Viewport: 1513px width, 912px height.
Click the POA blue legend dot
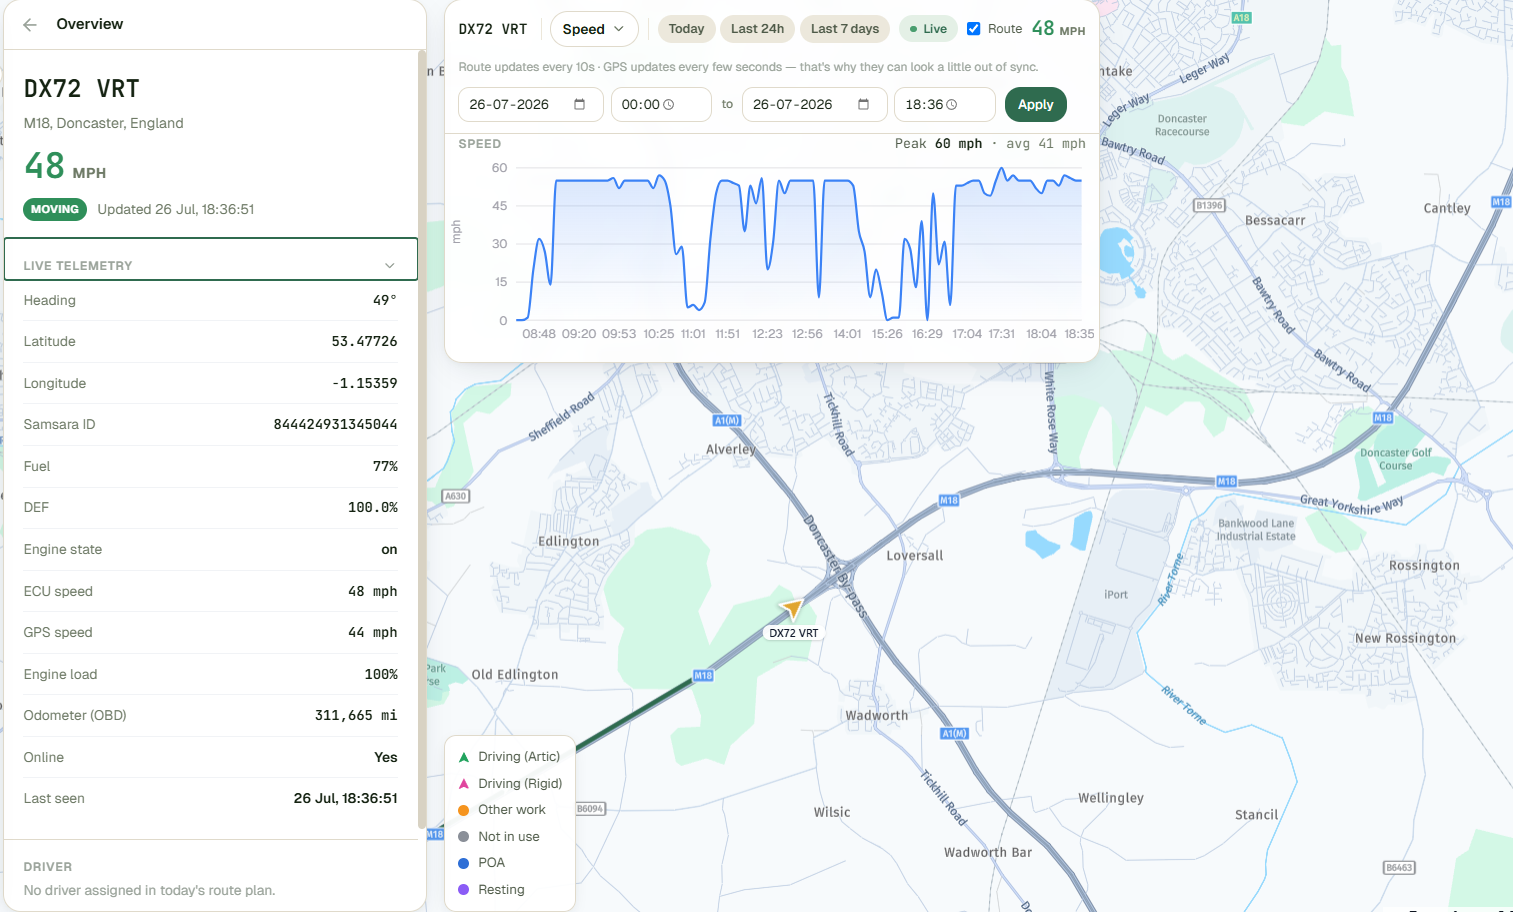coord(464,863)
